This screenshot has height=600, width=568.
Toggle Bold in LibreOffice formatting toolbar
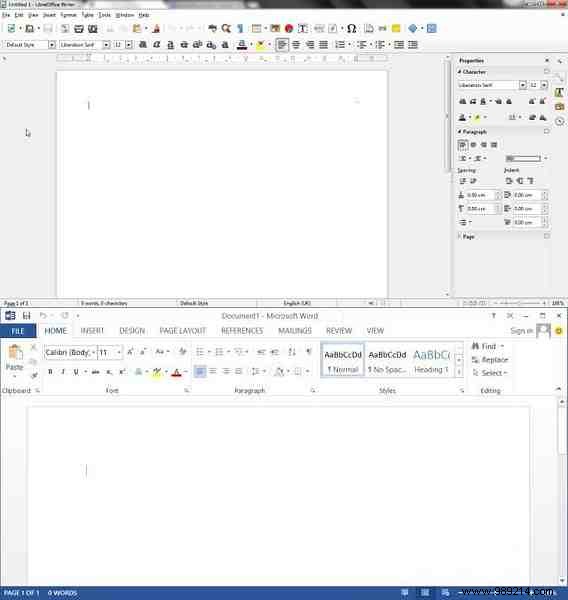pos(143,45)
